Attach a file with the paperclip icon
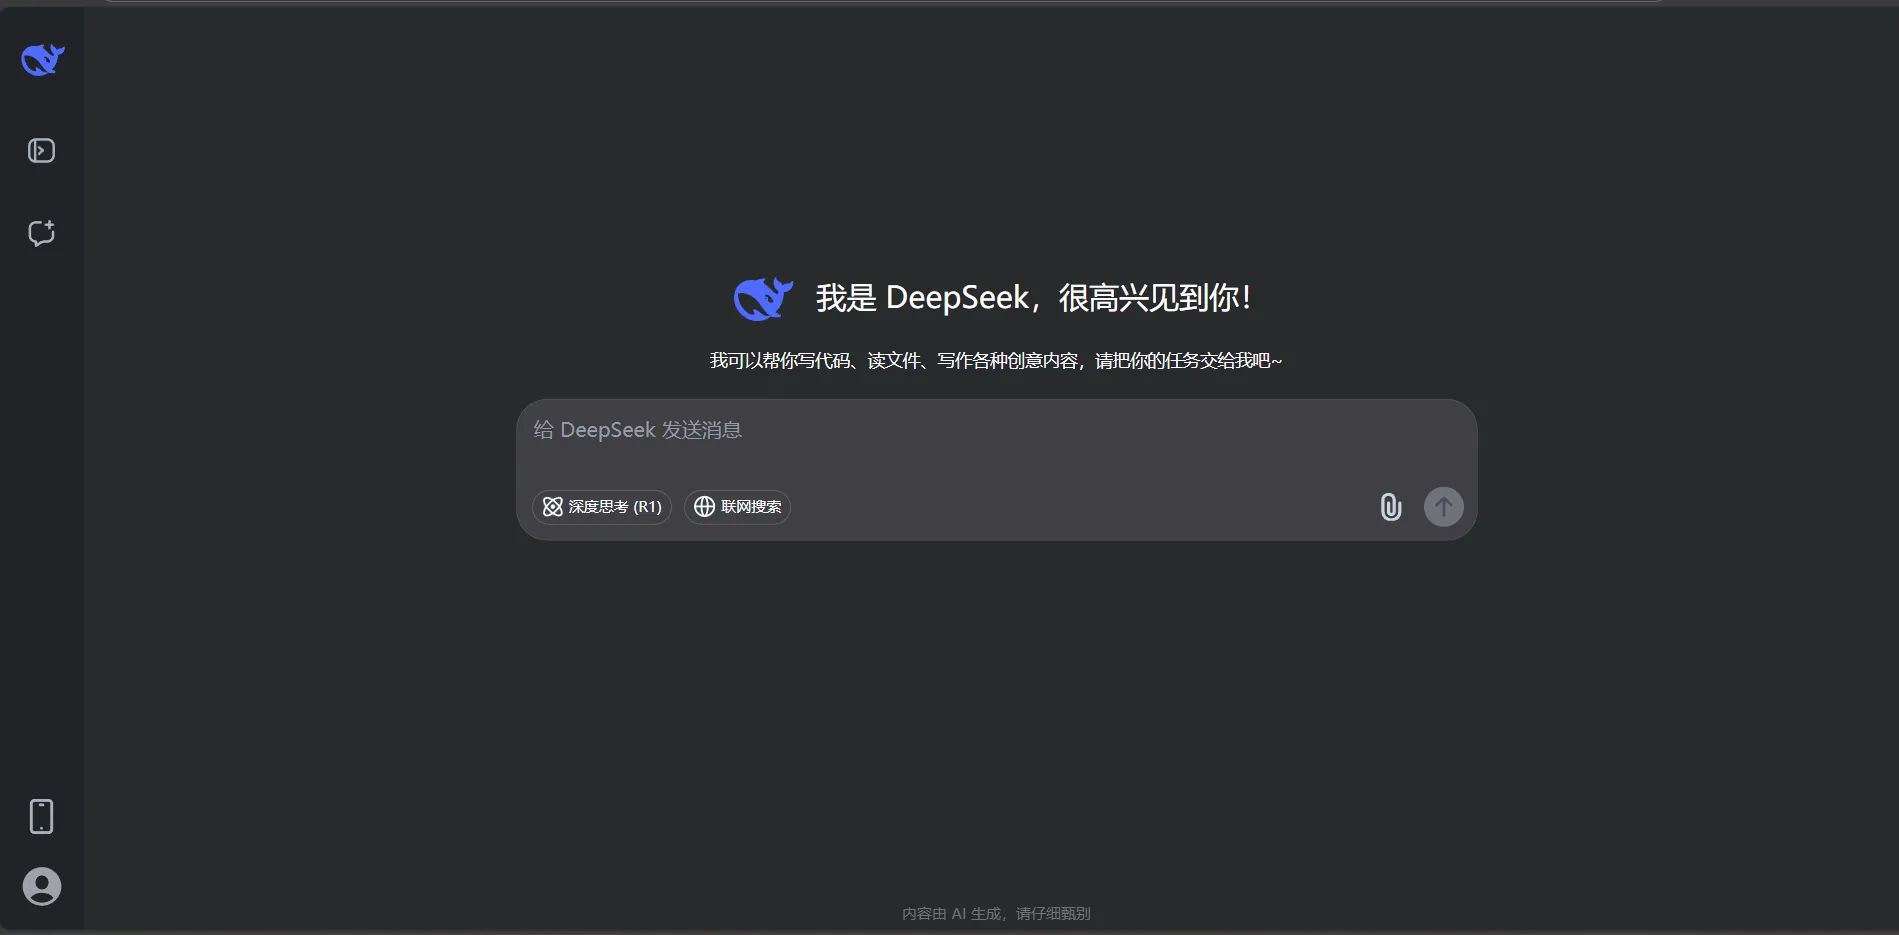The width and height of the screenshot is (1899, 935). coord(1390,507)
